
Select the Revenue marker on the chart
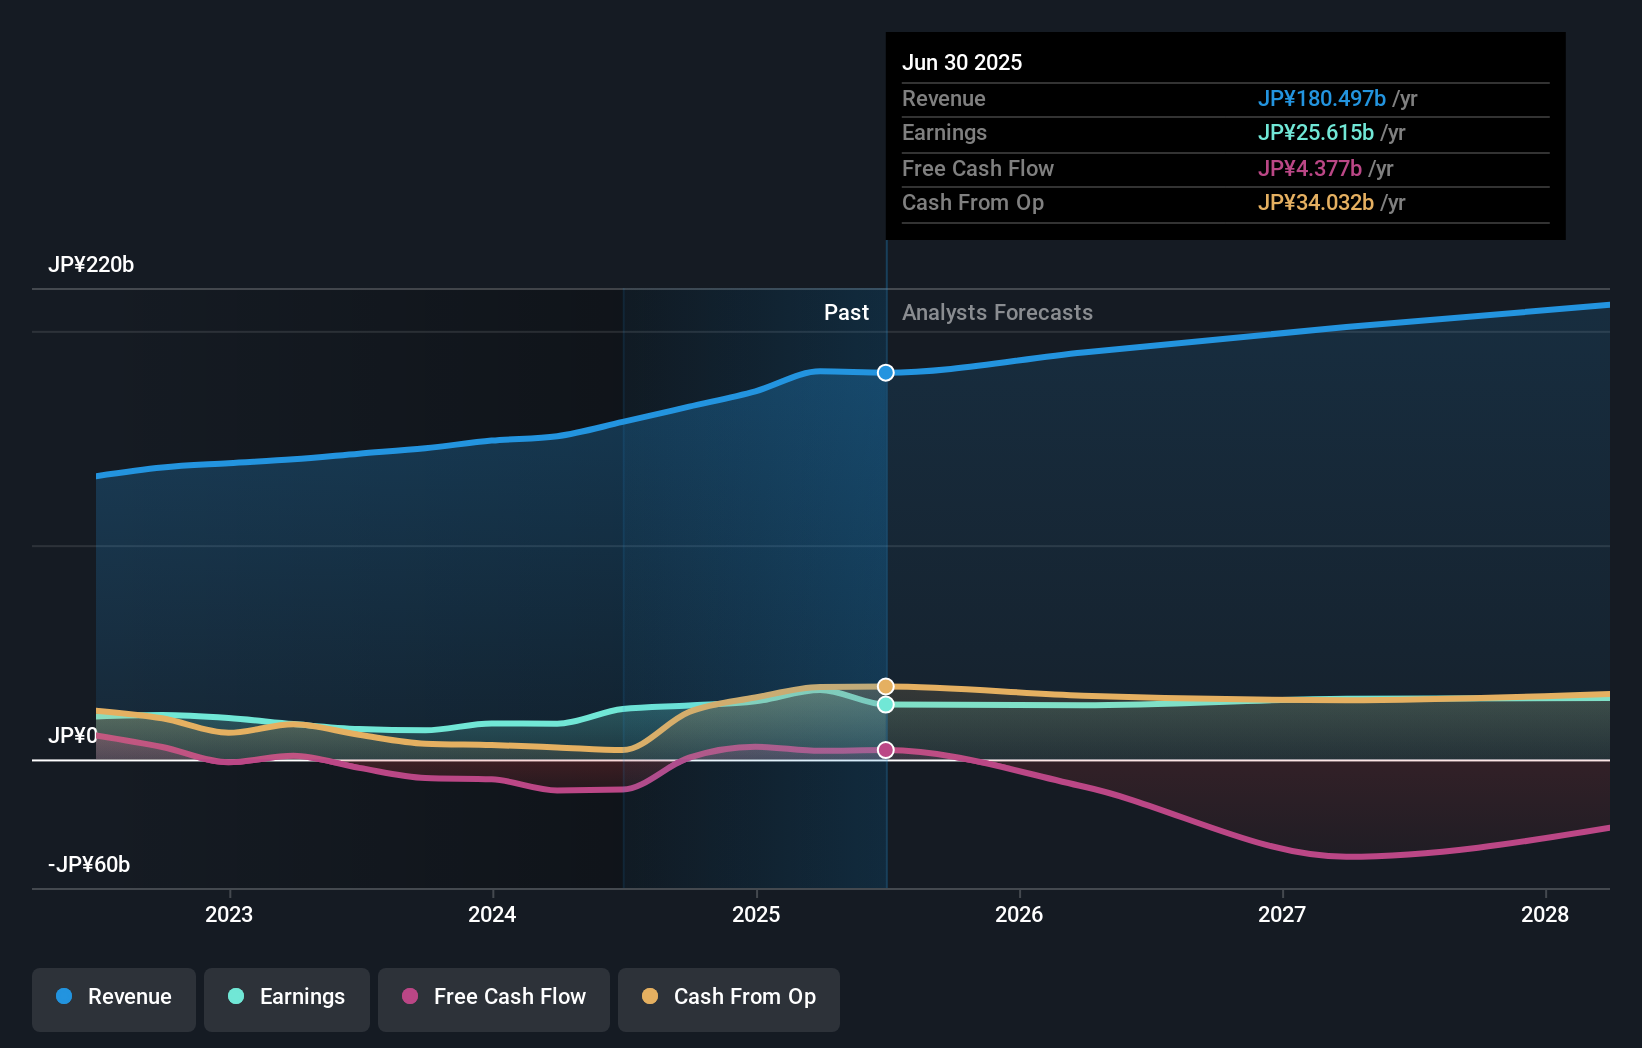pos(885,373)
